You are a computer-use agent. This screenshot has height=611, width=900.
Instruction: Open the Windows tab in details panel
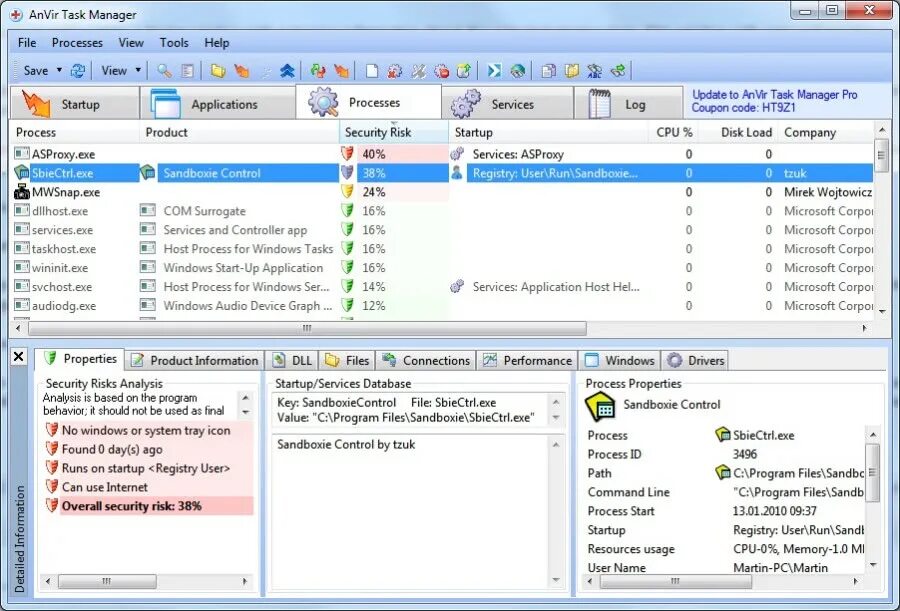pos(619,361)
